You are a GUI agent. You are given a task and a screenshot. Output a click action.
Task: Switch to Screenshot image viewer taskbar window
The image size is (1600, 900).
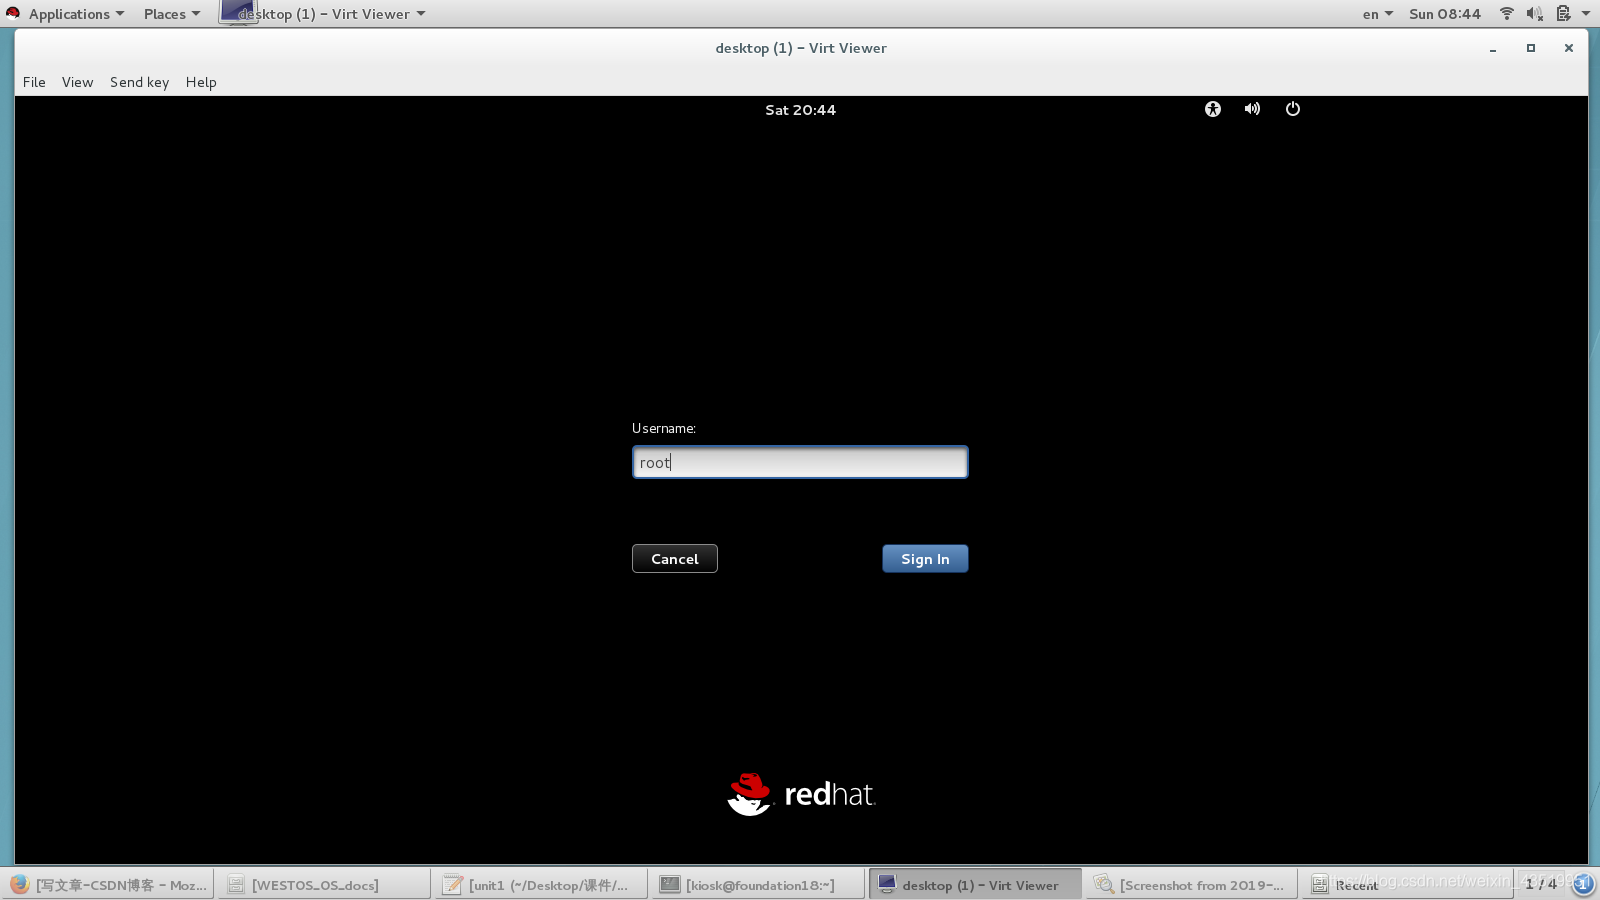coord(1192,885)
